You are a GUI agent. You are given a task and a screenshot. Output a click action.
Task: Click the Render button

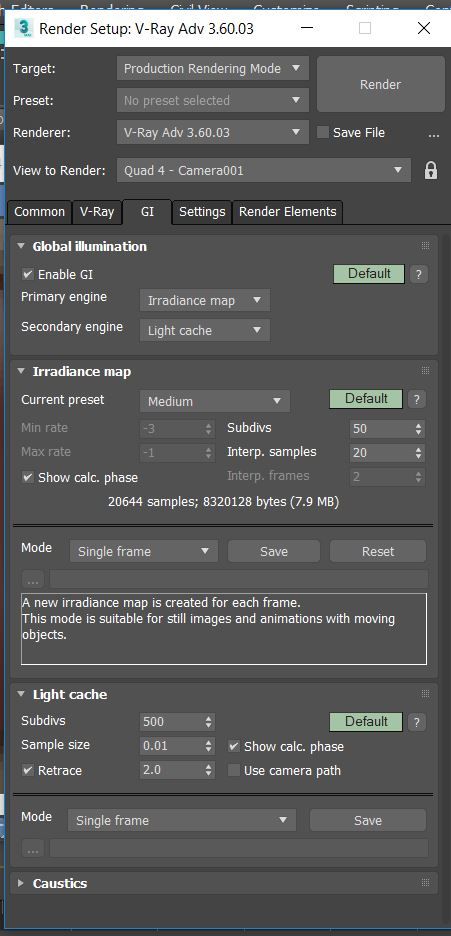(380, 85)
